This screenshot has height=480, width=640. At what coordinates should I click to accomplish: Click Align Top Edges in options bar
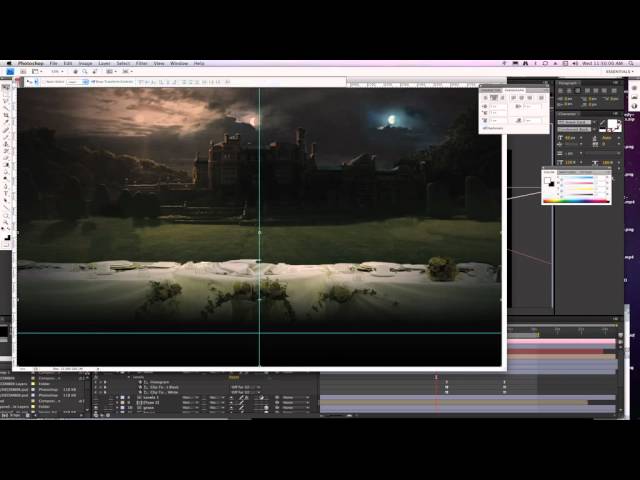coord(141,82)
